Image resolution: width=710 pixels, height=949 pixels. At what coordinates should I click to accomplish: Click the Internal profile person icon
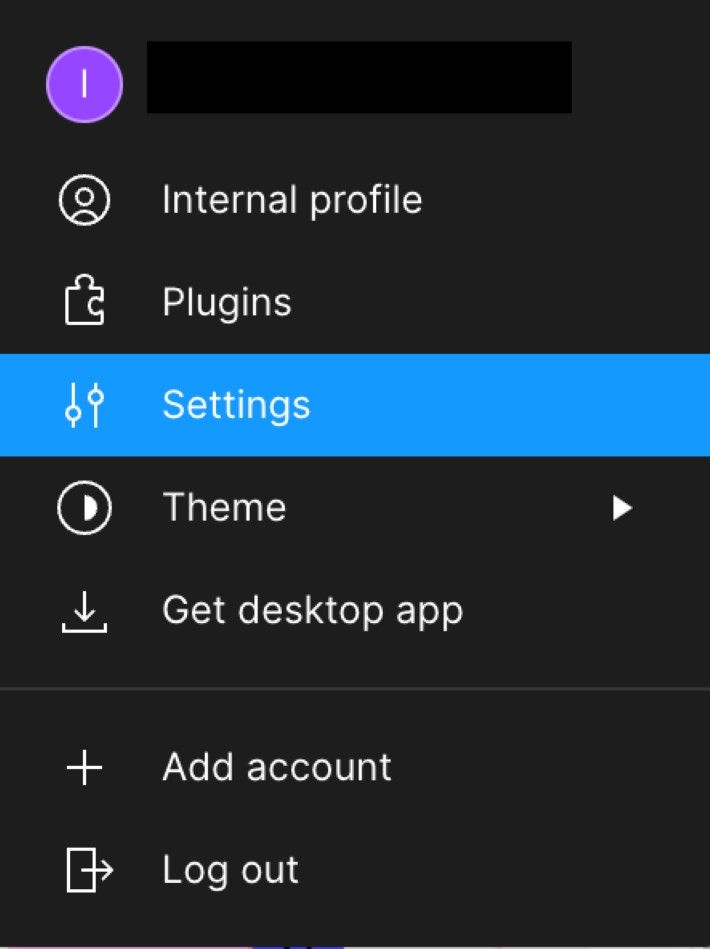tap(84, 200)
